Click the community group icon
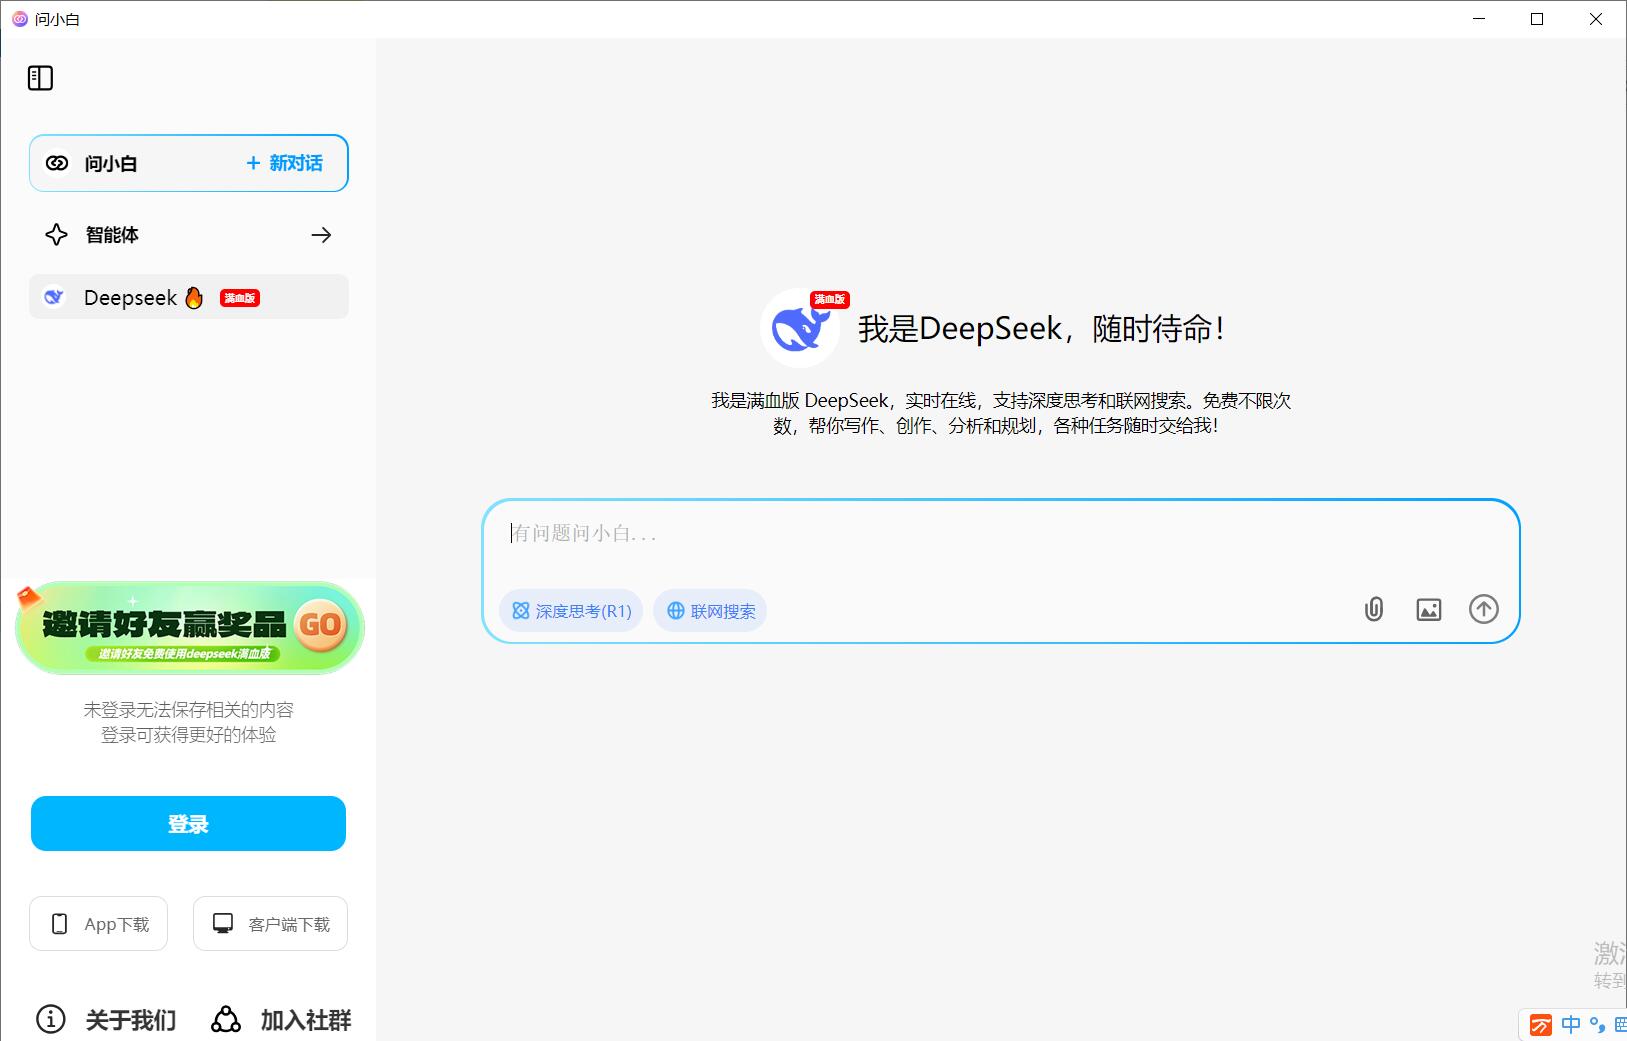Viewport: 1627px width, 1041px height. (226, 1019)
